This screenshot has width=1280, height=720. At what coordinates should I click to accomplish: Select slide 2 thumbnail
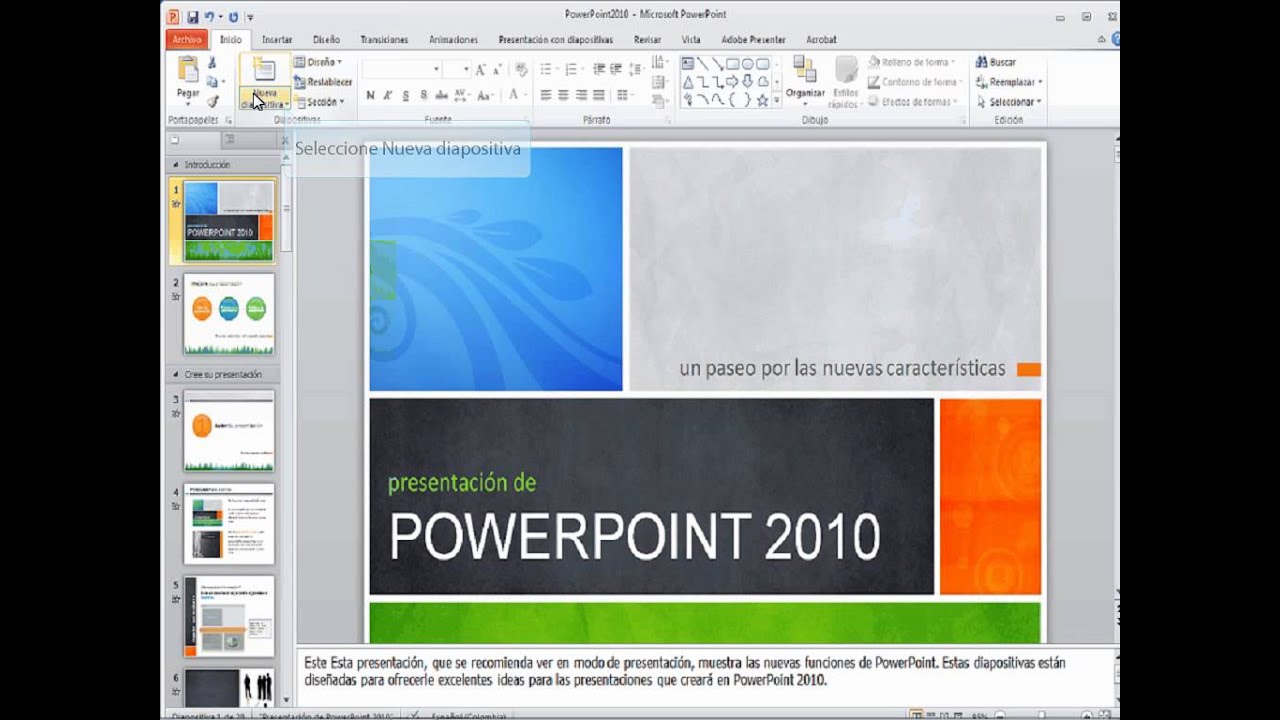(x=228, y=314)
